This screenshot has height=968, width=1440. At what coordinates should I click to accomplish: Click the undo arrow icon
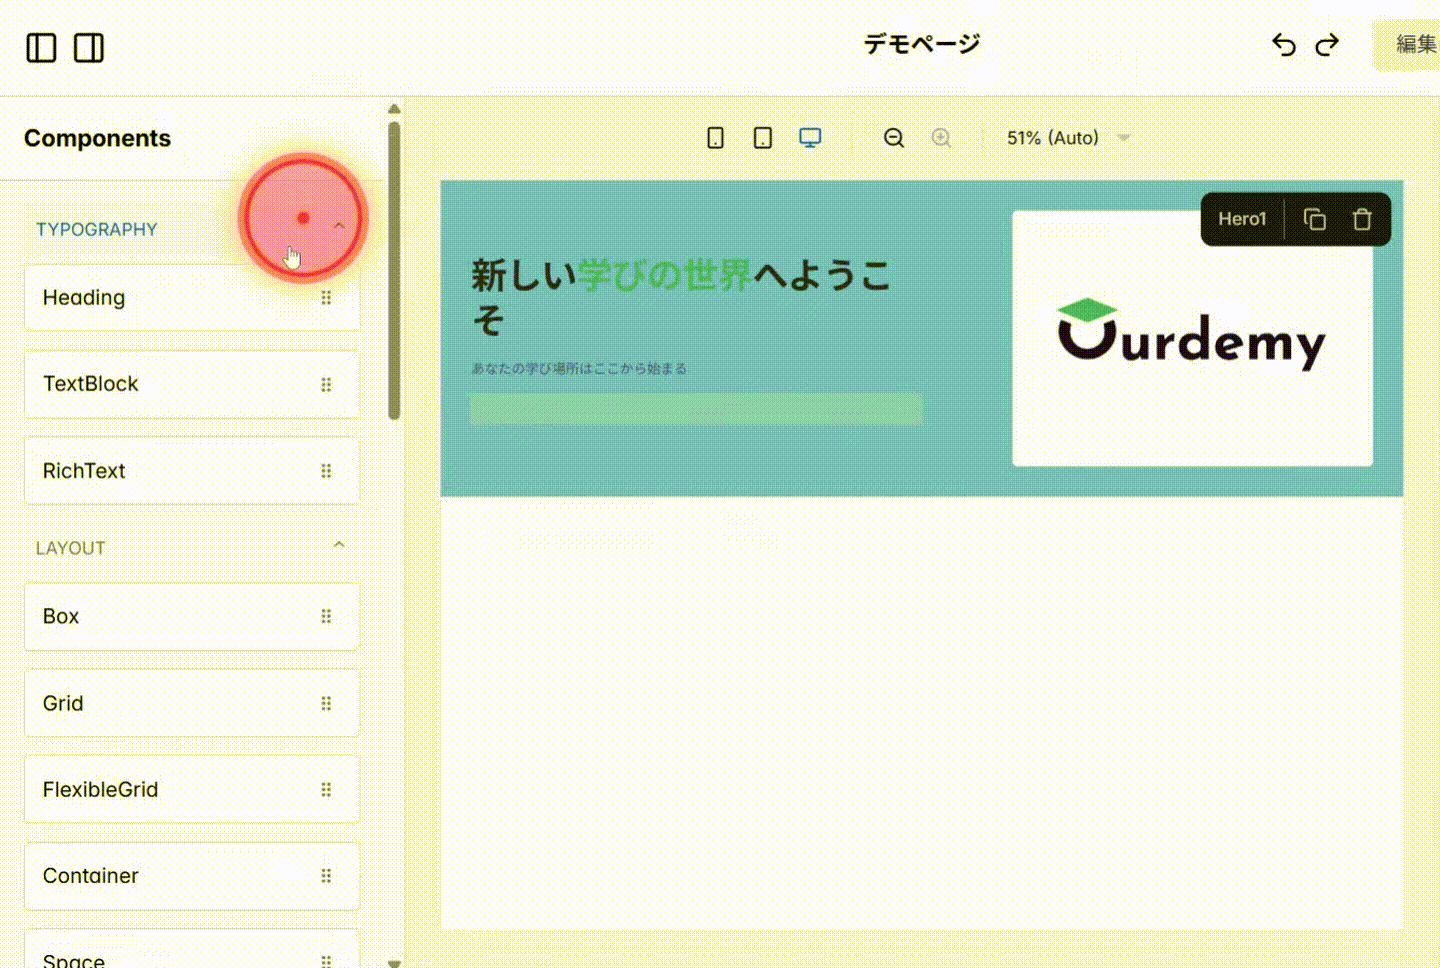tap(1284, 45)
